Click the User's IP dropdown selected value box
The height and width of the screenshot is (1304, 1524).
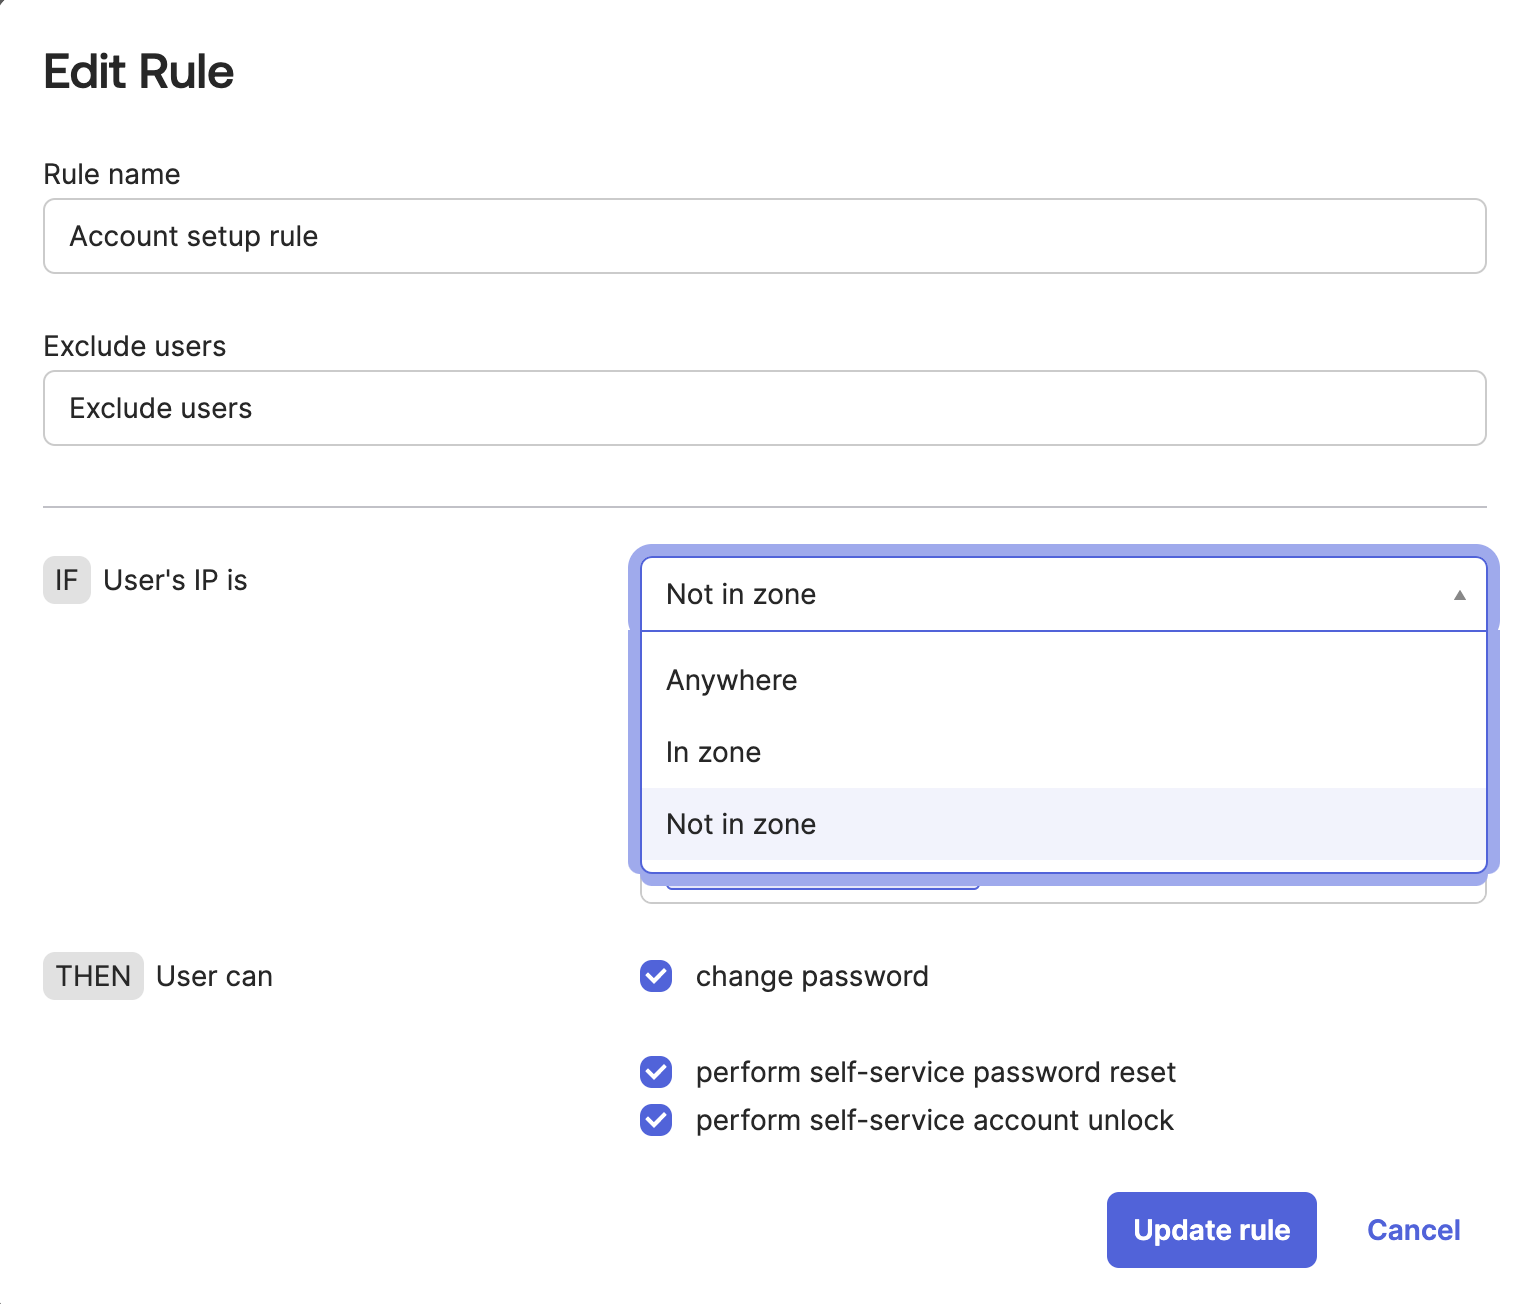1064,594
